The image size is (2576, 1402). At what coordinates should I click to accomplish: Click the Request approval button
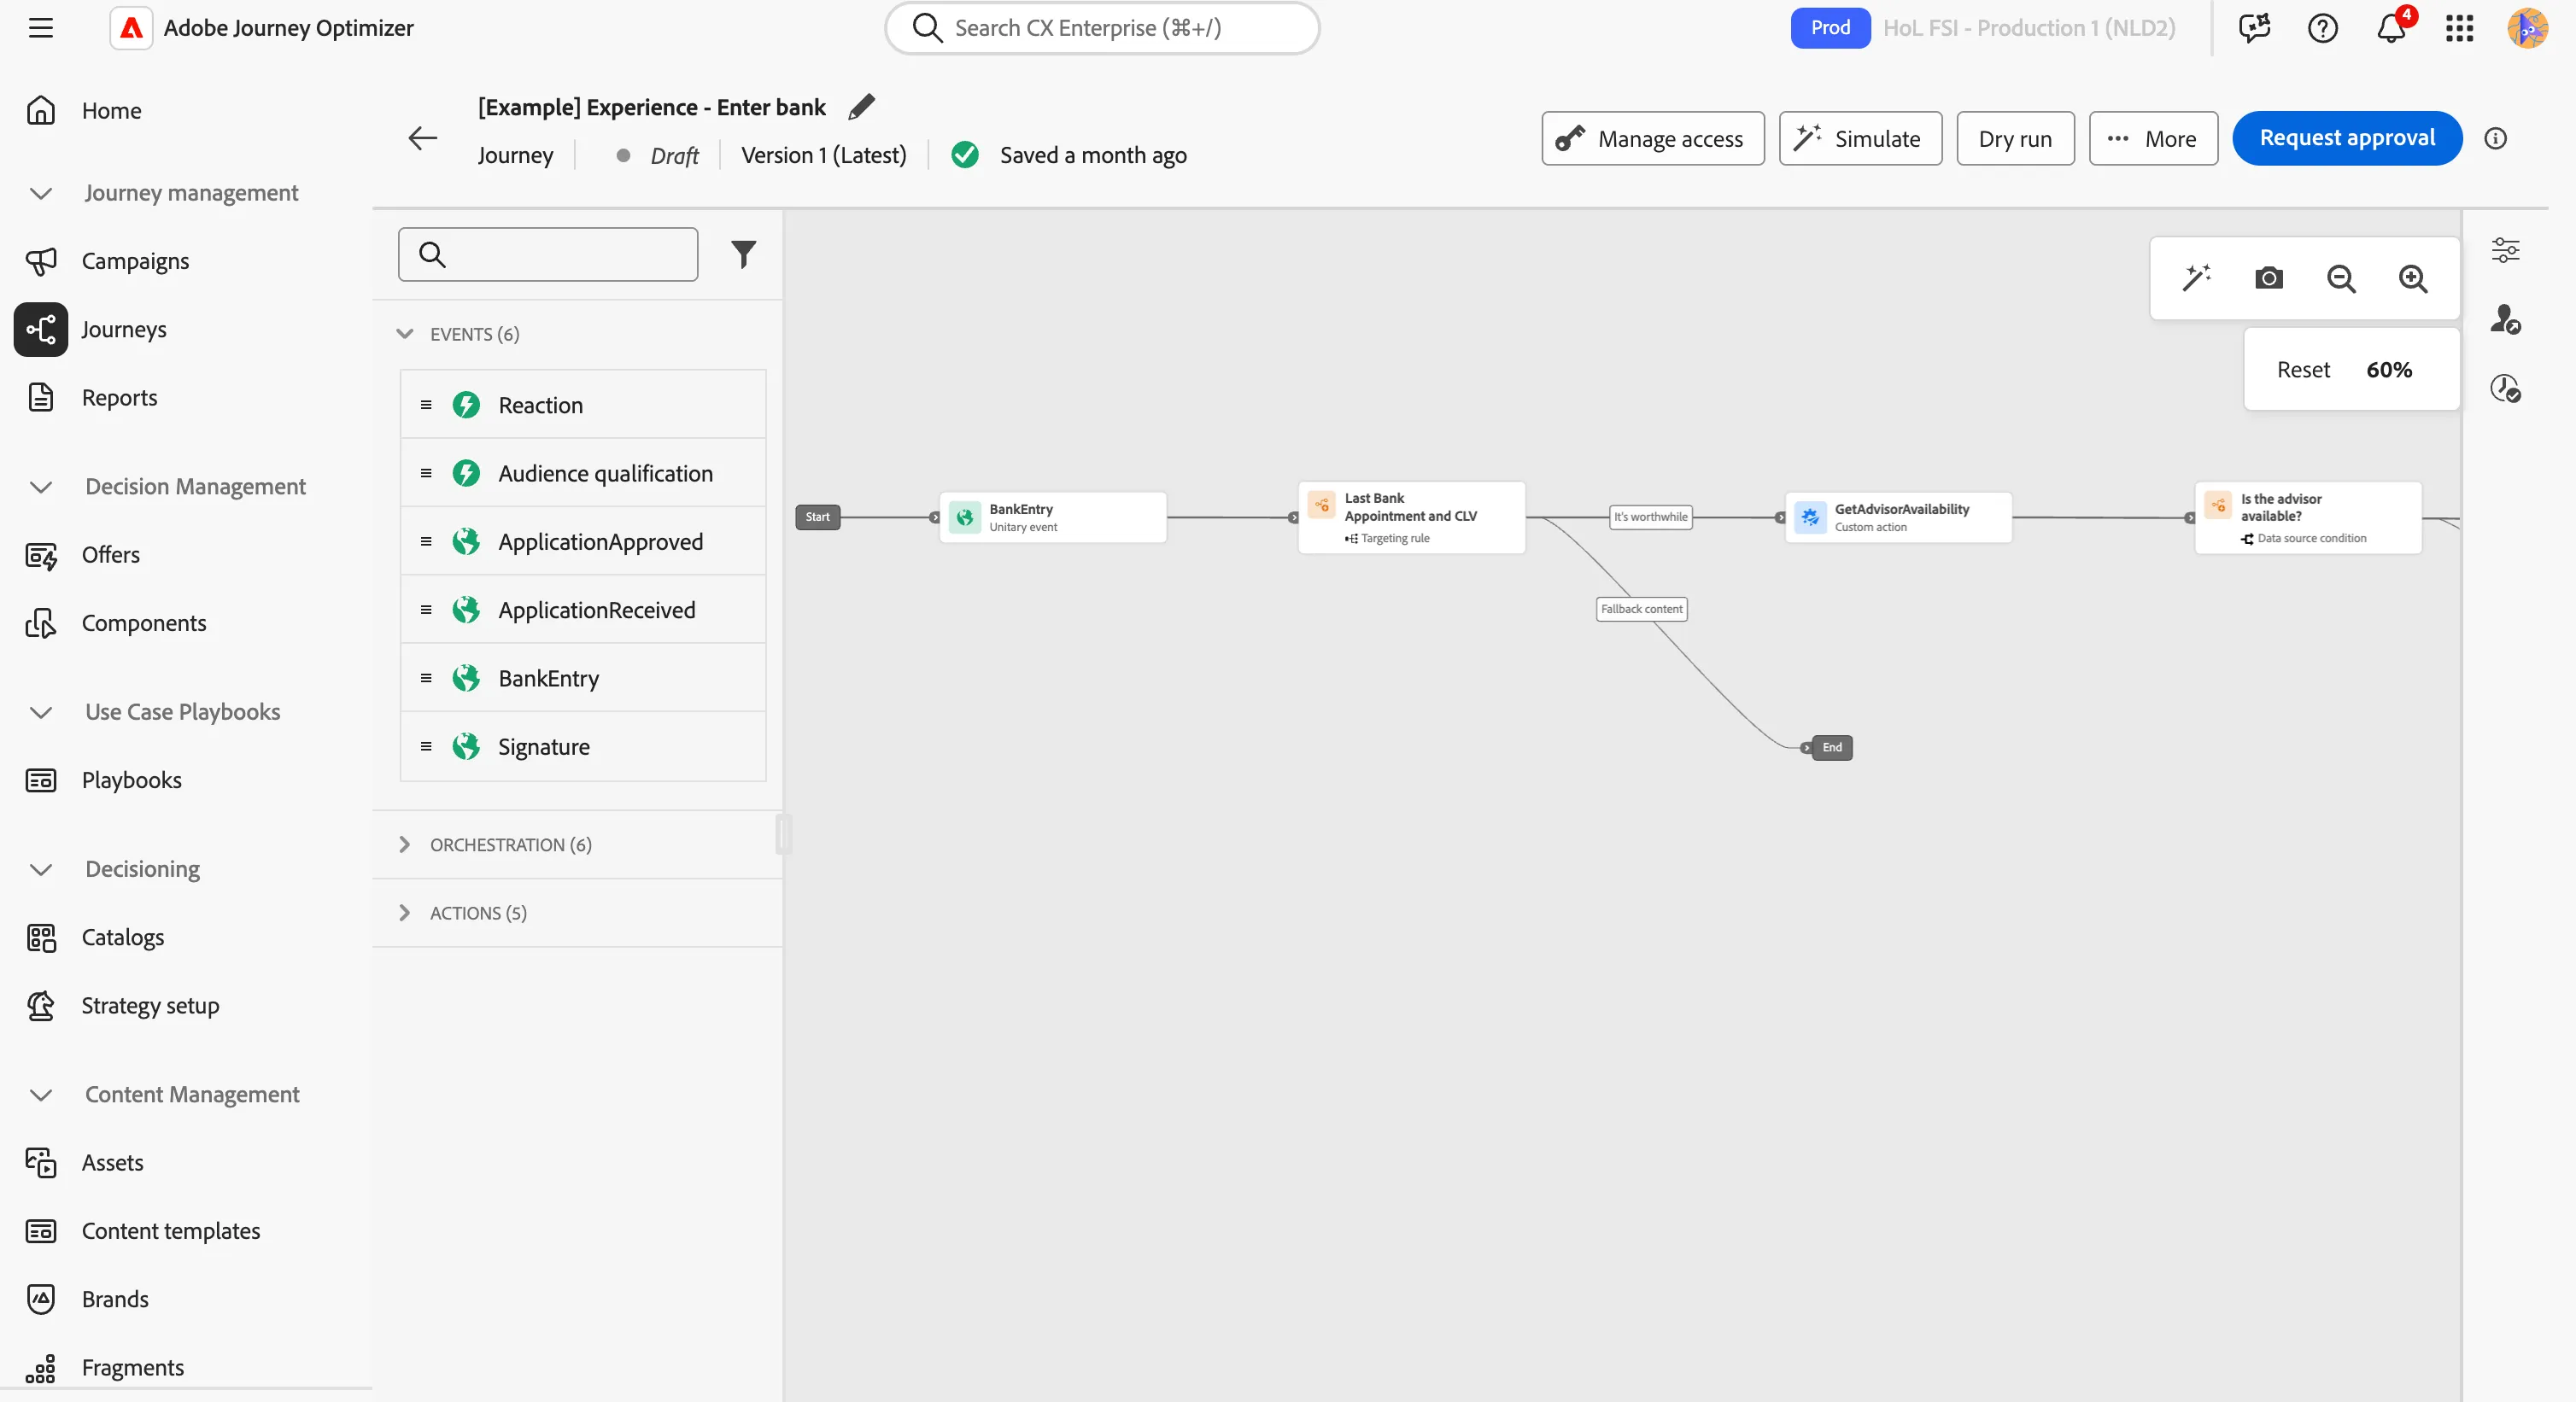(2346, 138)
